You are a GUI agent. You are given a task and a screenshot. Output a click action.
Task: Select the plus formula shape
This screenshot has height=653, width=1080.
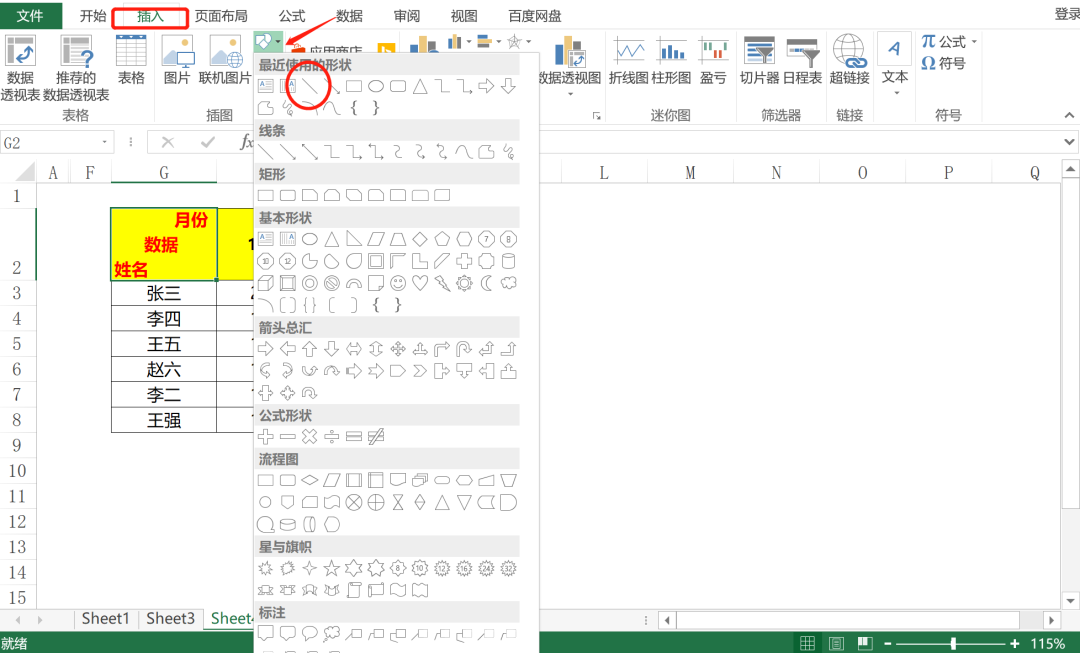266,436
